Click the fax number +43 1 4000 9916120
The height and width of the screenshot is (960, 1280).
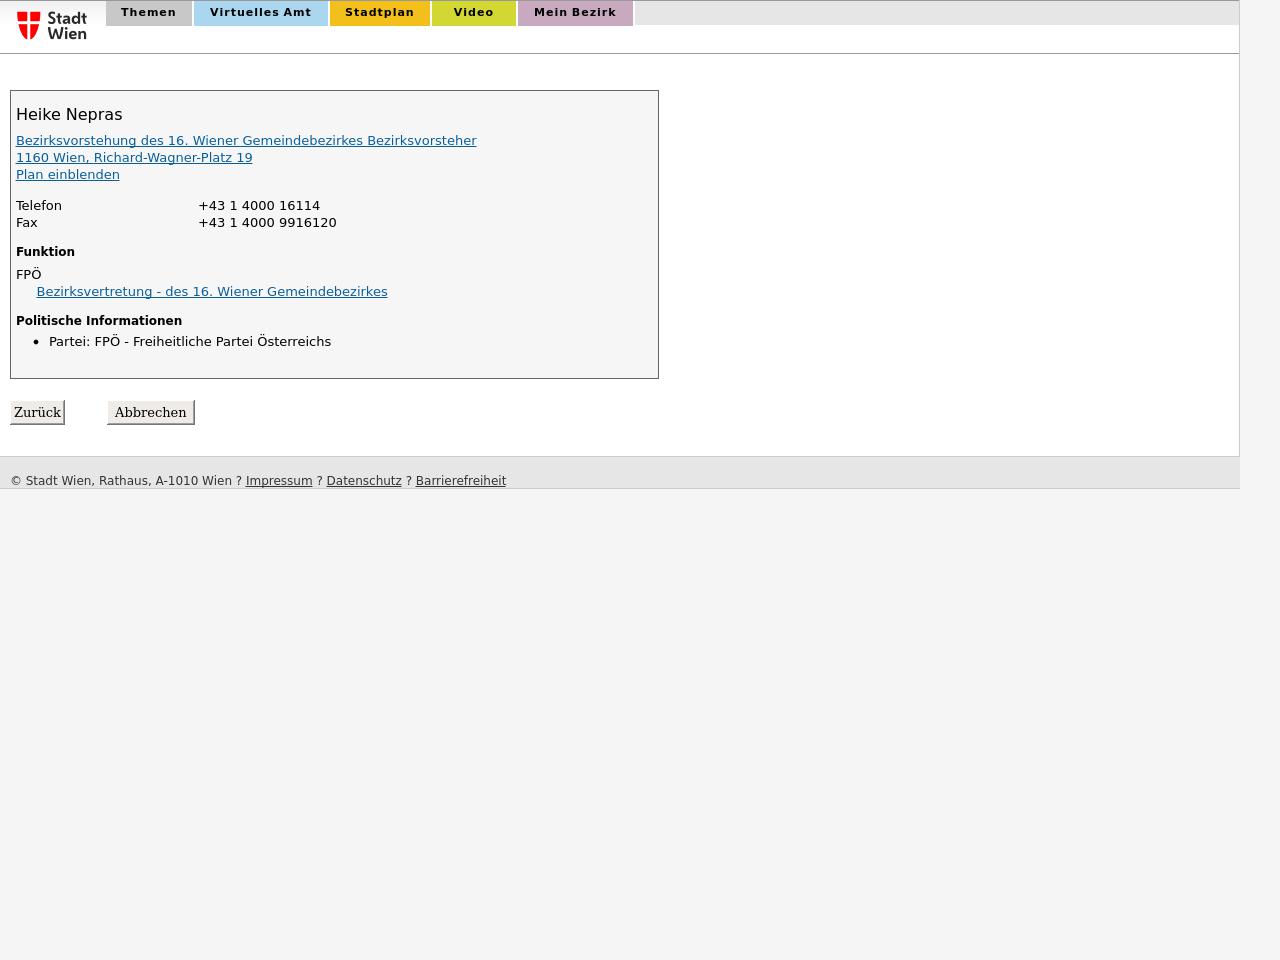[x=267, y=223]
